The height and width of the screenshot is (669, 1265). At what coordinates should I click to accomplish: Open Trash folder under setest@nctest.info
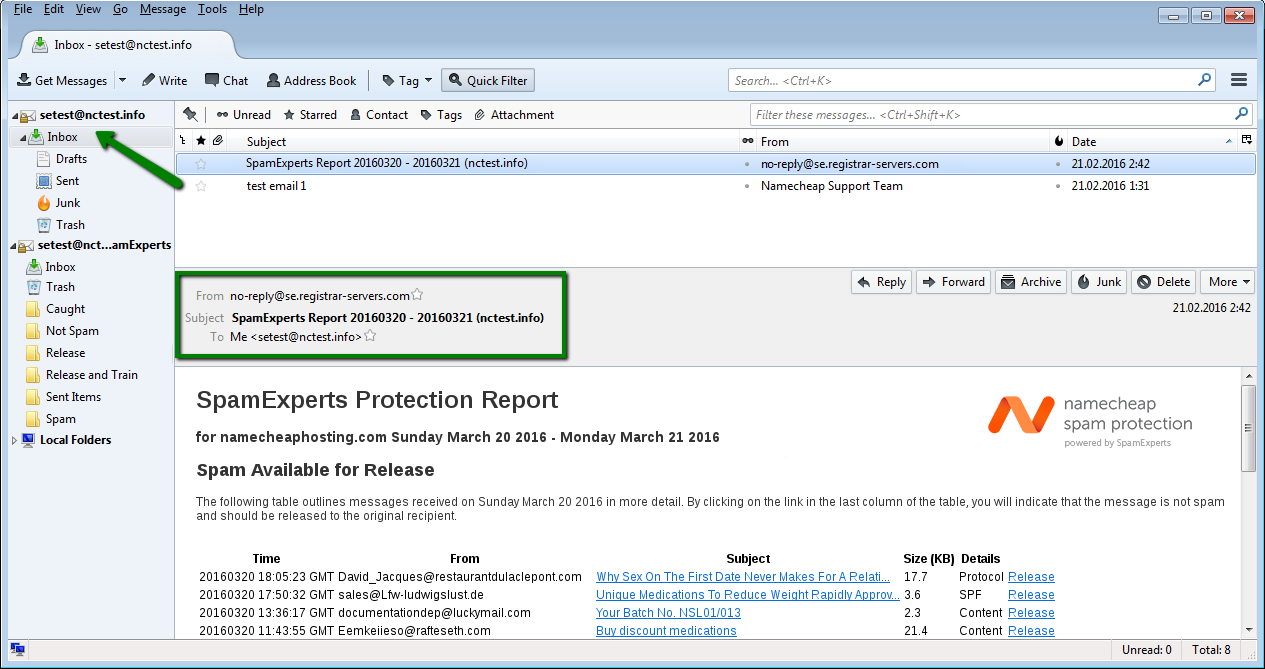(x=70, y=225)
